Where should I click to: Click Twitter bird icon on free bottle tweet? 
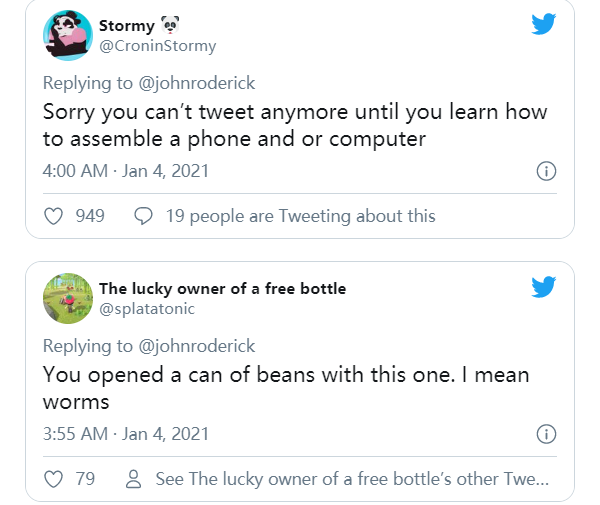tap(543, 288)
